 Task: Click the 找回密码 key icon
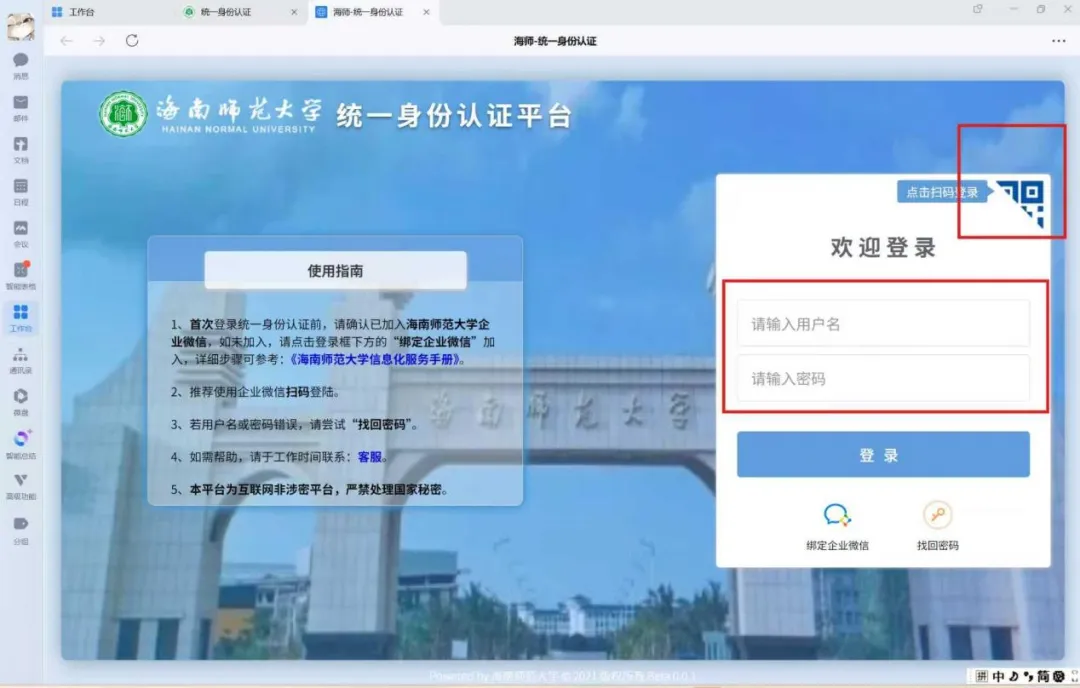click(937, 514)
